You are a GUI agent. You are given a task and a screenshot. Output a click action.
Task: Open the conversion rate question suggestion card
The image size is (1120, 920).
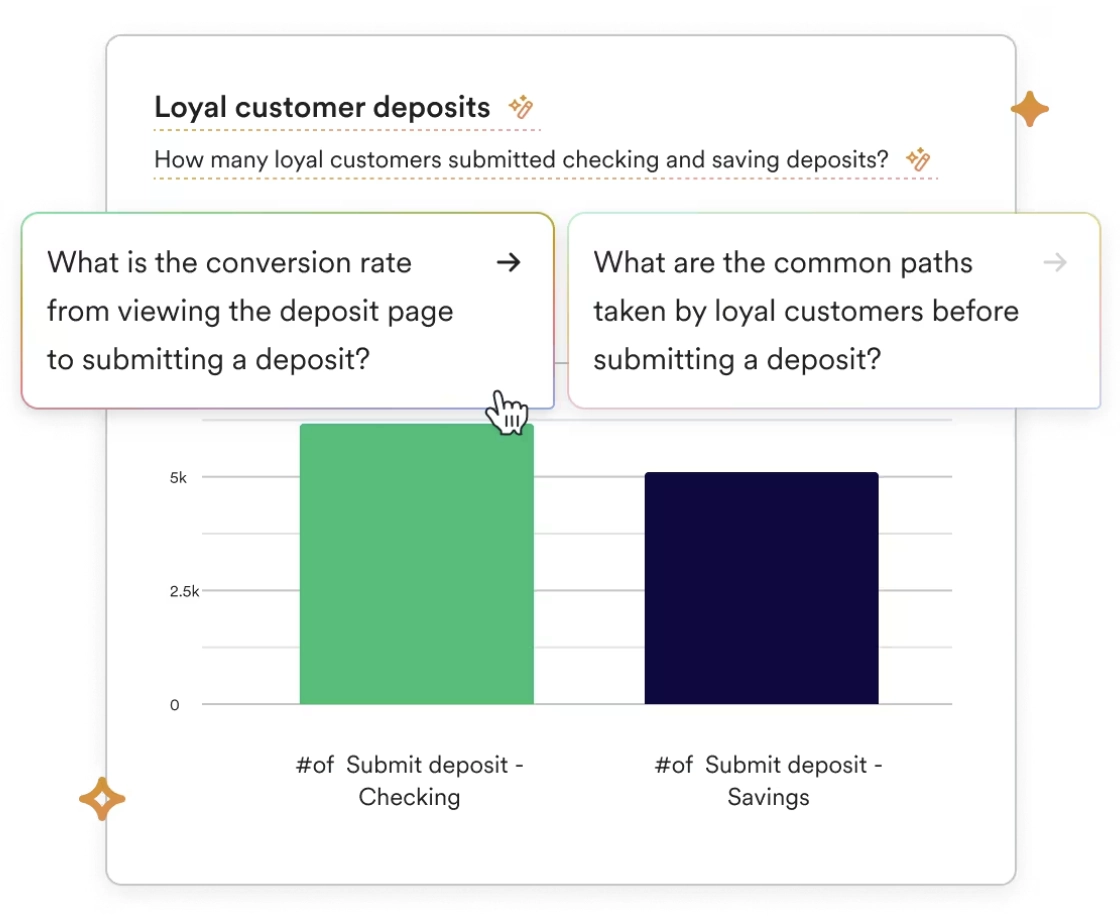click(288, 311)
